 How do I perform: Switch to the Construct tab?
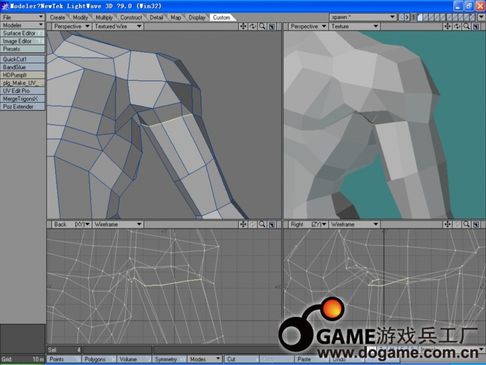[131, 18]
